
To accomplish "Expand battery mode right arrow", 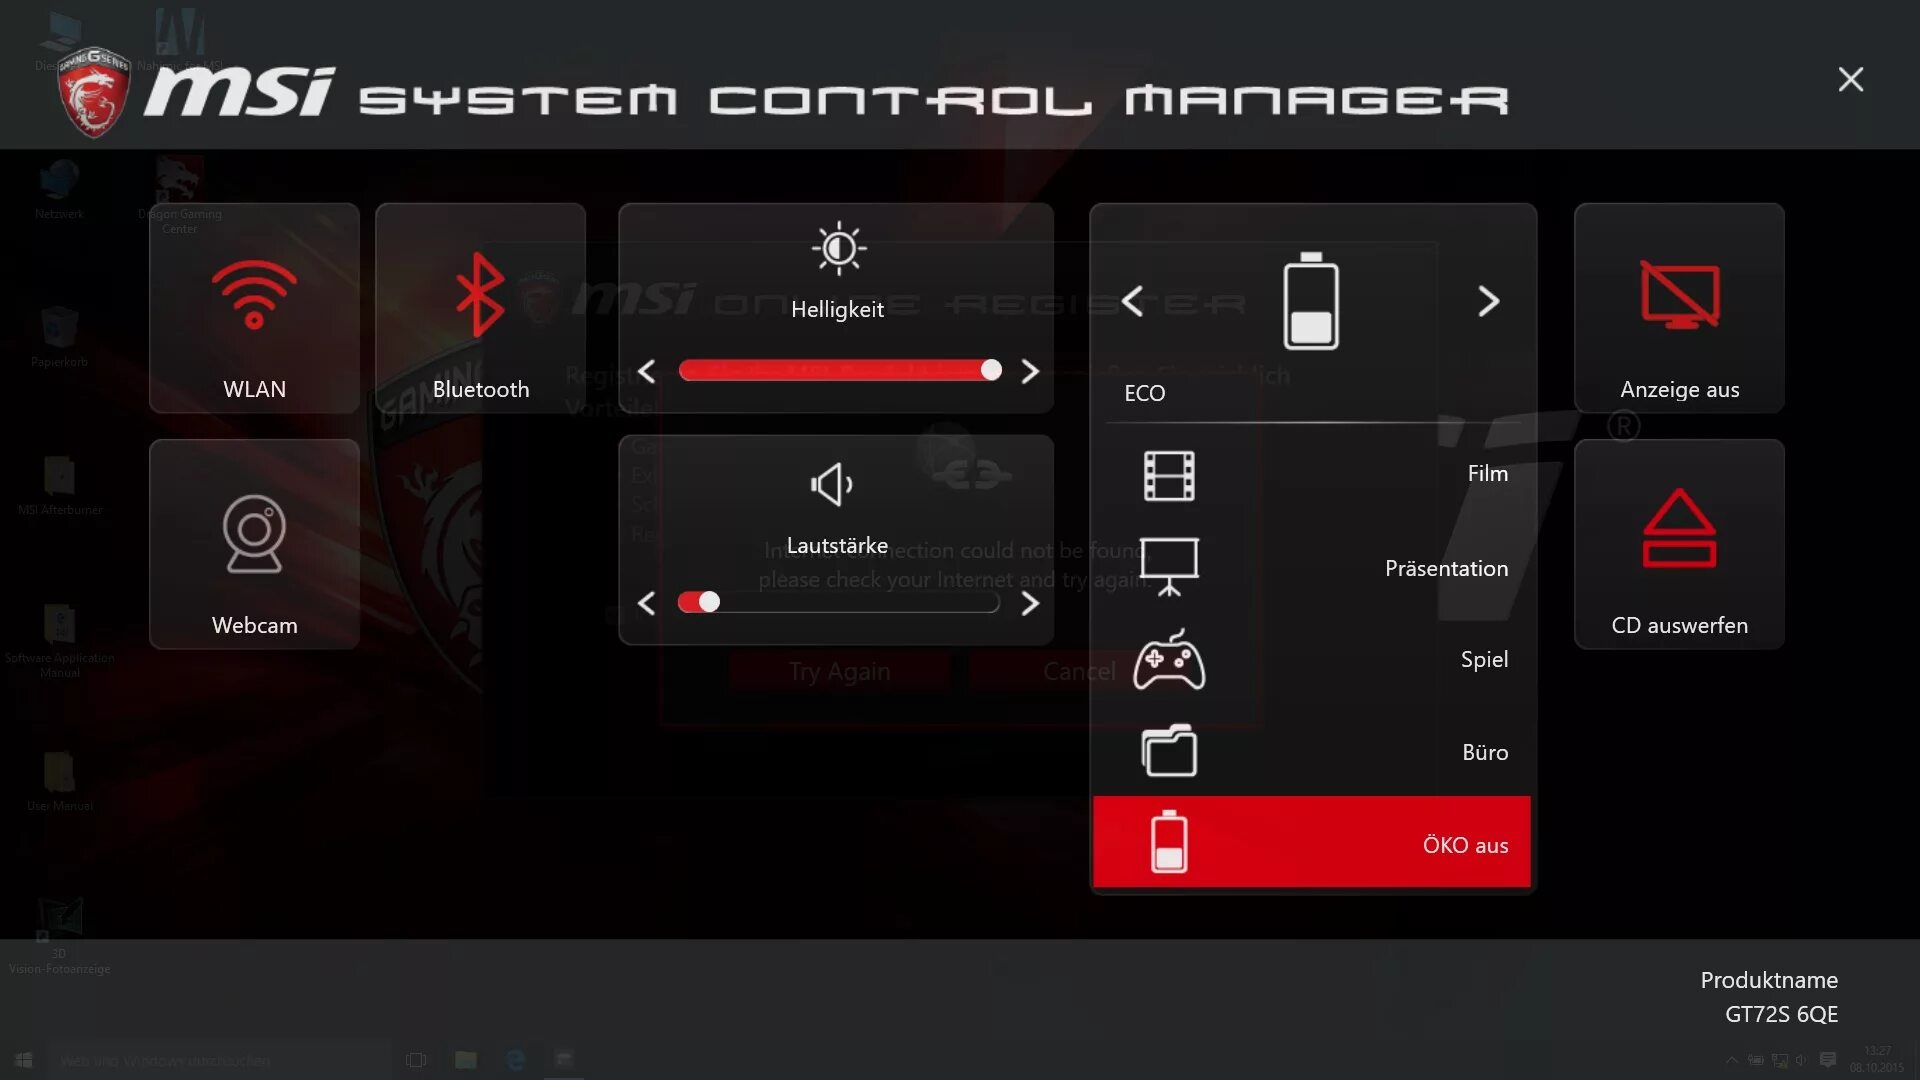I will click(x=1486, y=301).
